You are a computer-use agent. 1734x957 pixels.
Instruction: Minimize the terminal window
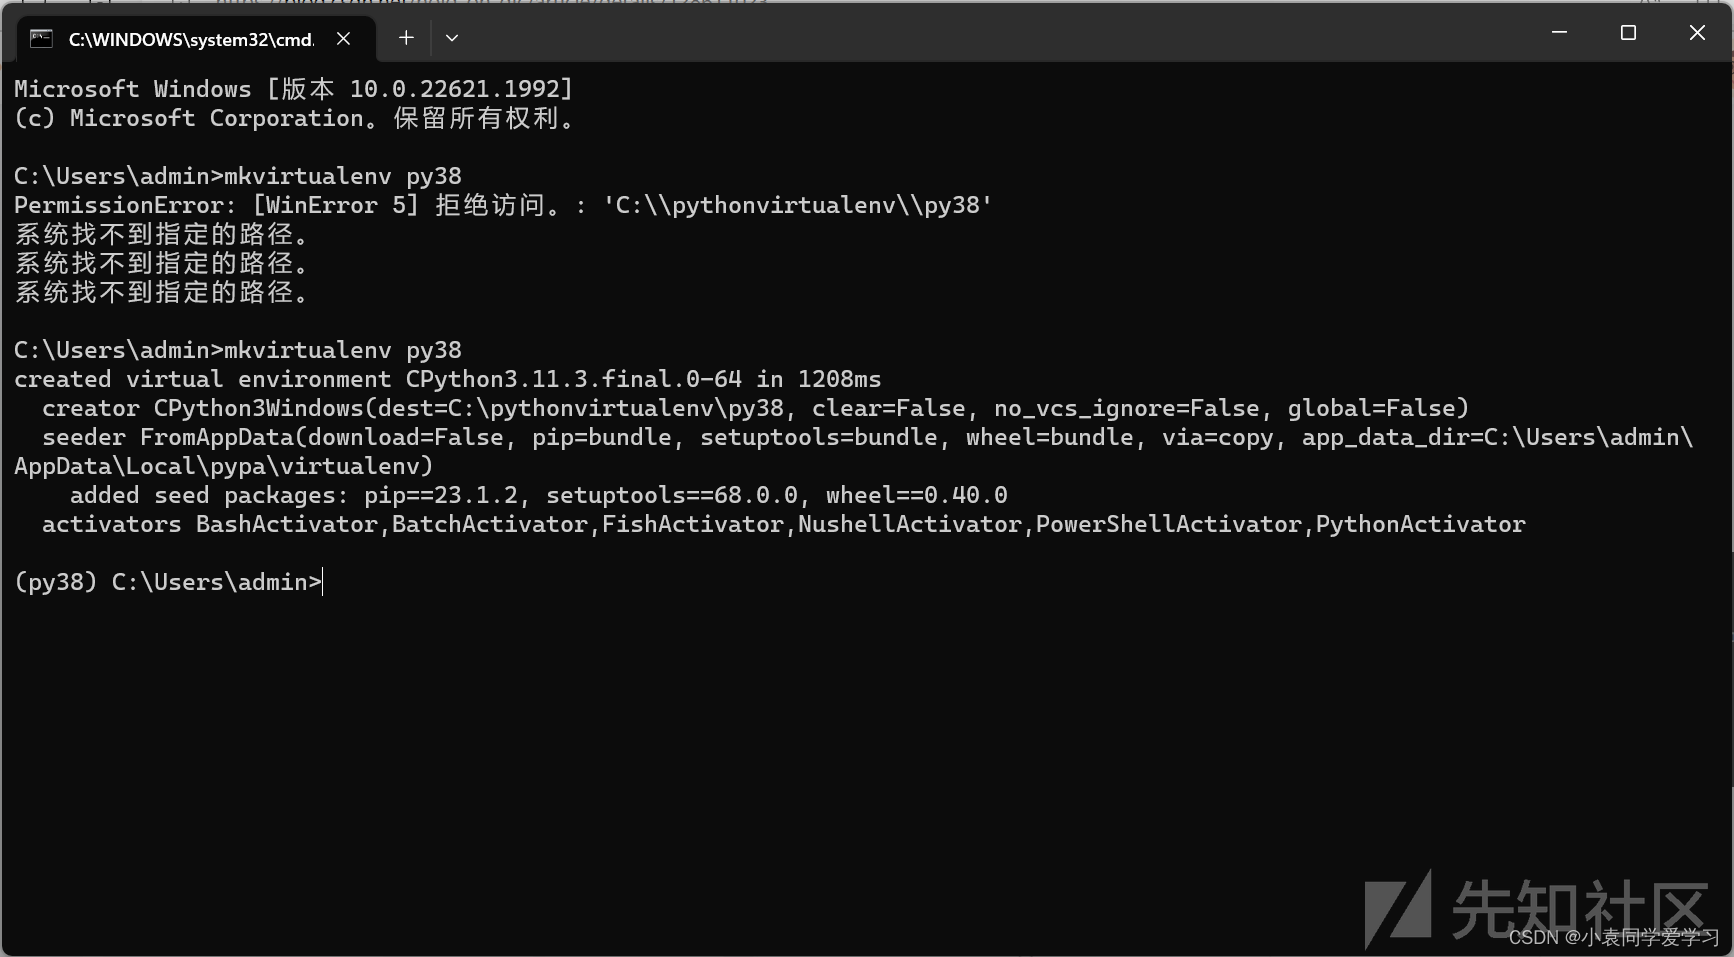pyautogui.click(x=1558, y=32)
